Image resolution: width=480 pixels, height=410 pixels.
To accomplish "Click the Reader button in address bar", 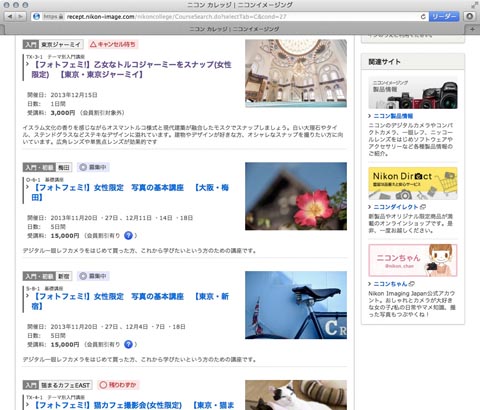I will 444,16.
